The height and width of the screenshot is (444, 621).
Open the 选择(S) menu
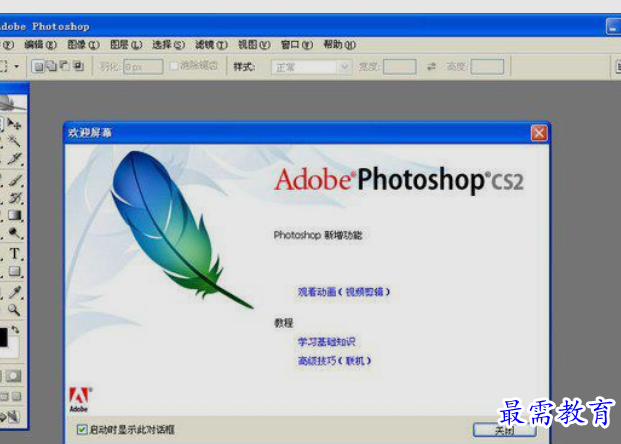169,45
